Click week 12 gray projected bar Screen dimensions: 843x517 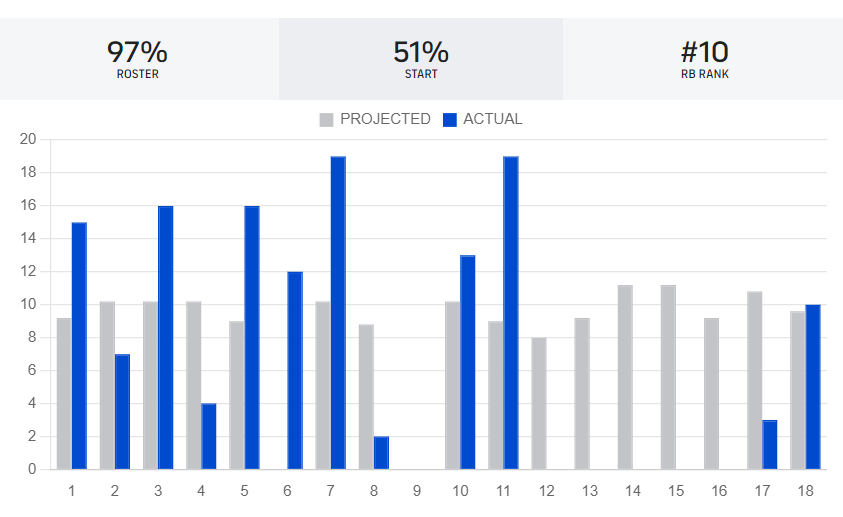click(x=539, y=403)
